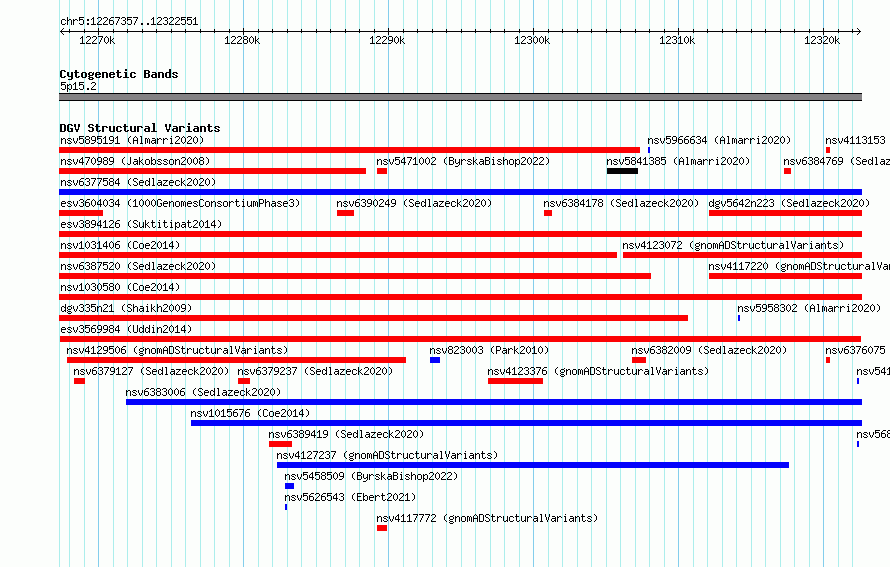Viewport: 890px width, 567px height.
Task: Click the nsv470989 (Jakobsson2008) label
Action: point(135,161)
